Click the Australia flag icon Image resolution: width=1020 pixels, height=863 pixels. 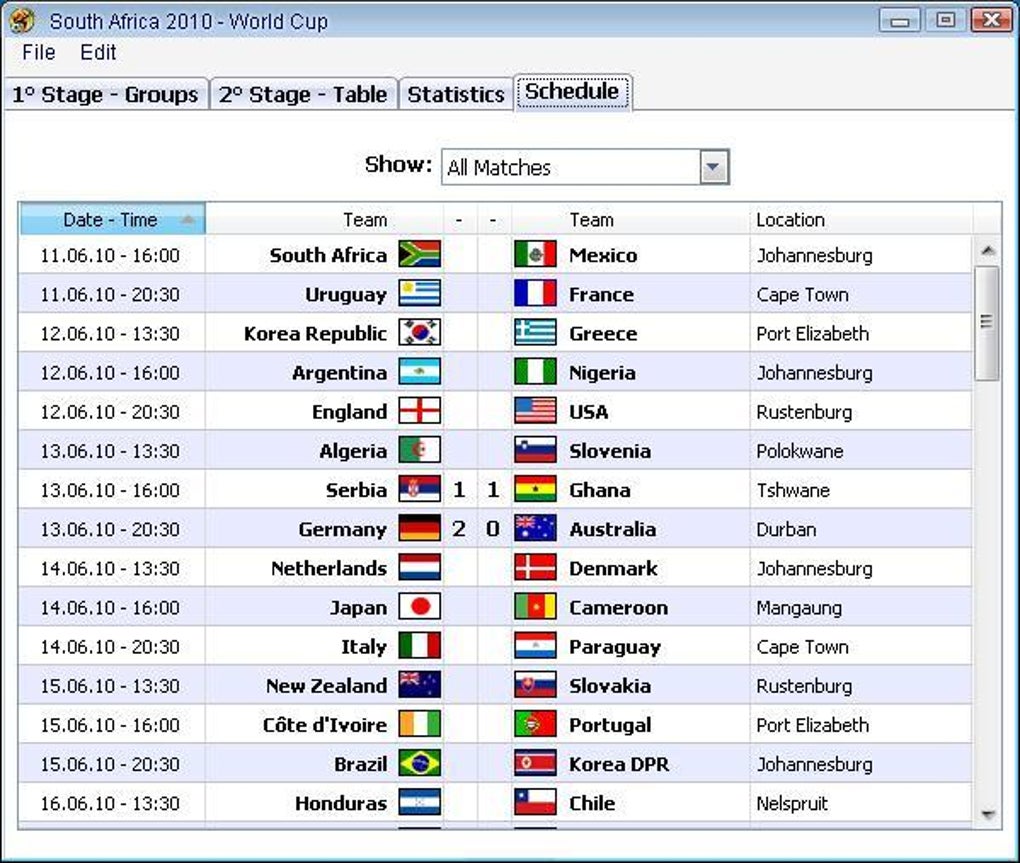[535, 528]
